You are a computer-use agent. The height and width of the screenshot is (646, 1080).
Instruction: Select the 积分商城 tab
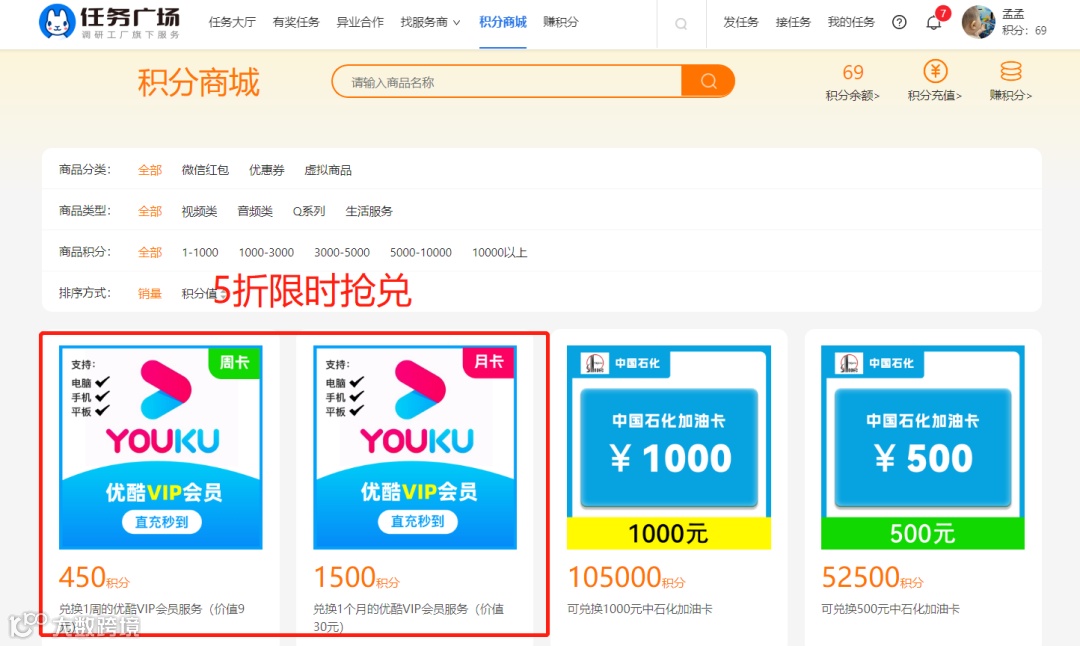(503, 22)
